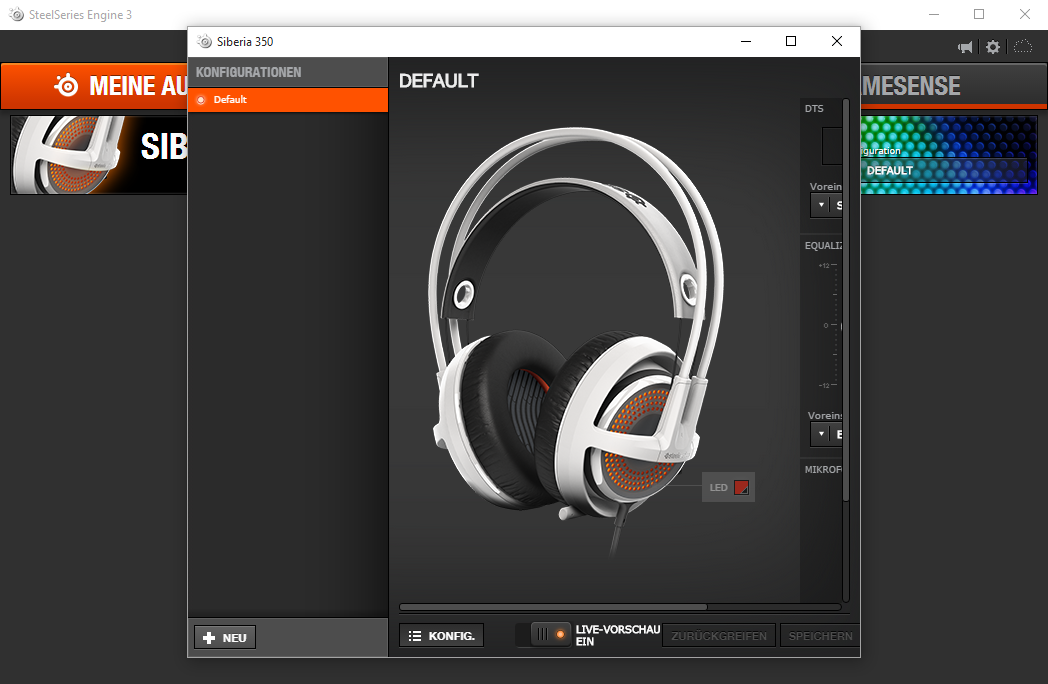
Task: Click the SteelSeries logo in Siberia 350 title bar
Action: point(204,41)
